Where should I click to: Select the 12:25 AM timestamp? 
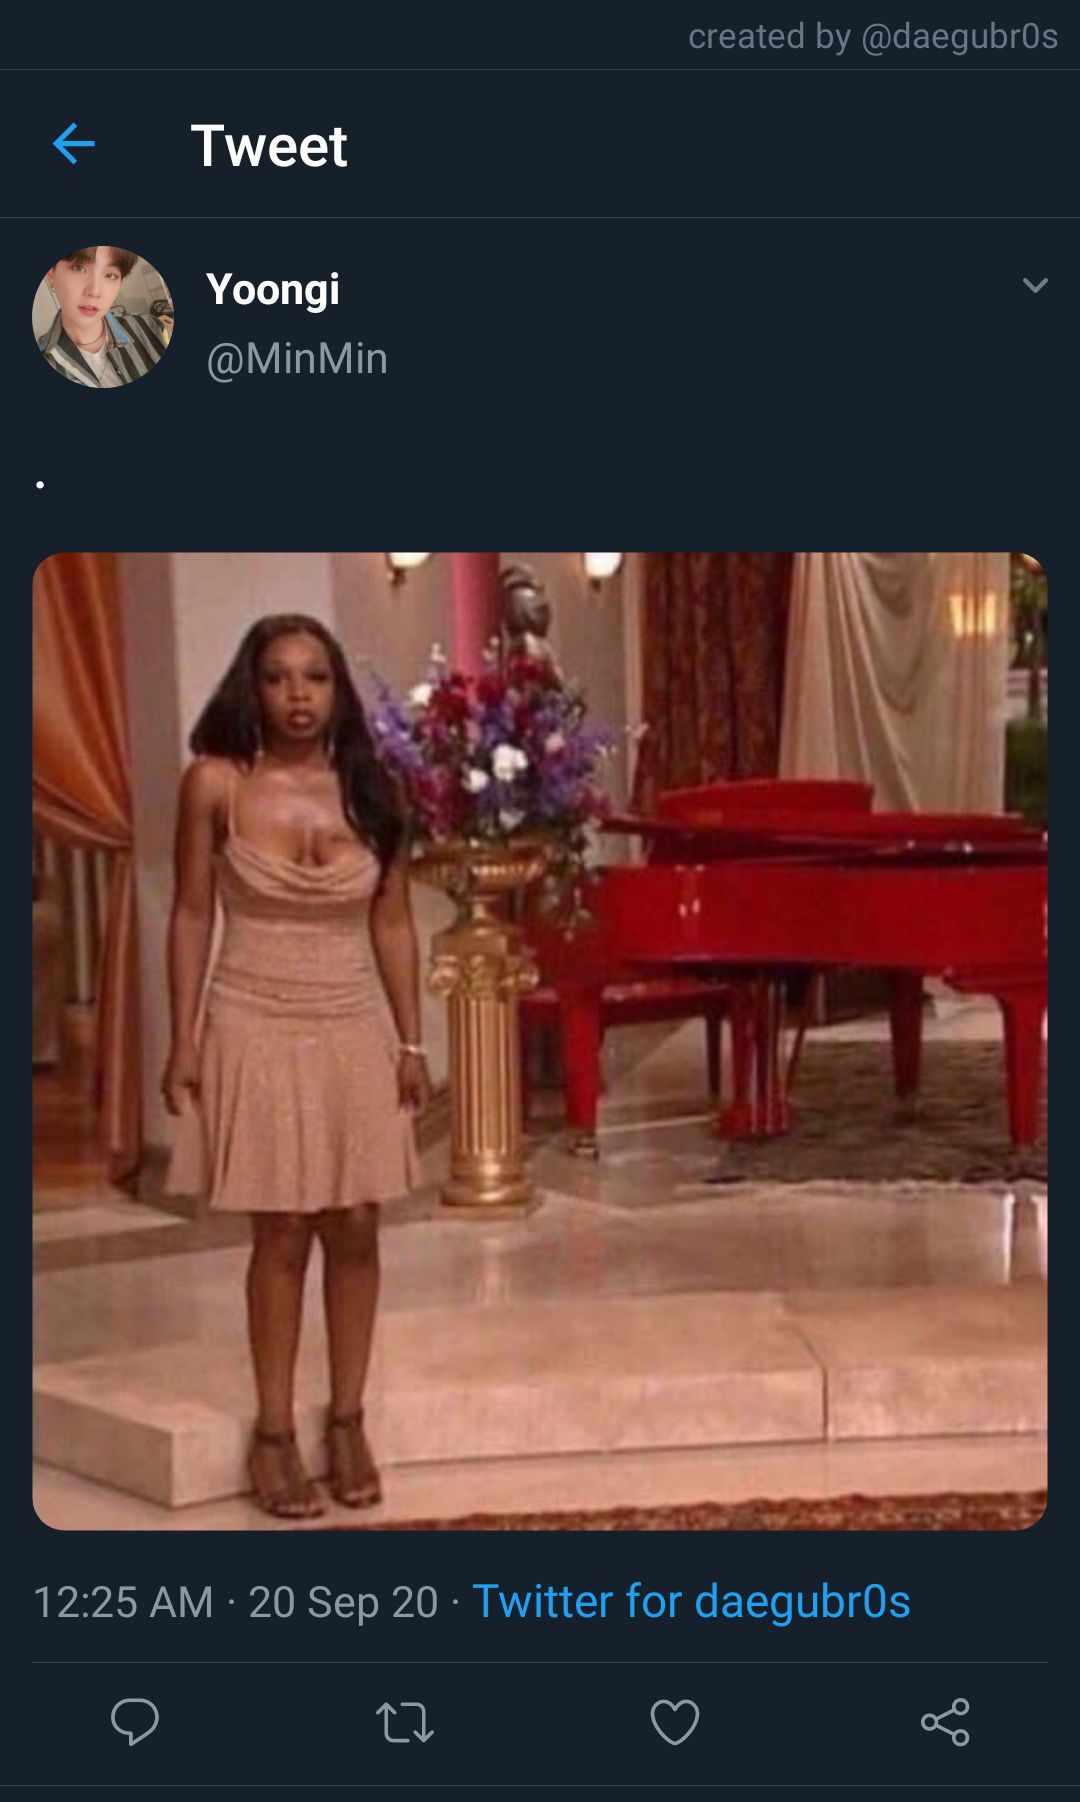point(123,1602)
